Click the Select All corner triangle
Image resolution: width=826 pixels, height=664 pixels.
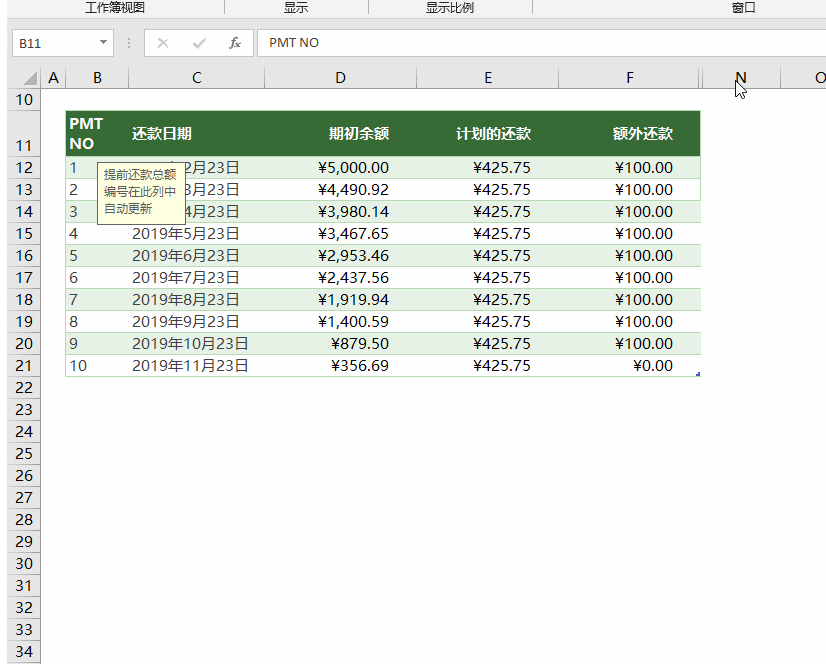[x=30, y=78]
